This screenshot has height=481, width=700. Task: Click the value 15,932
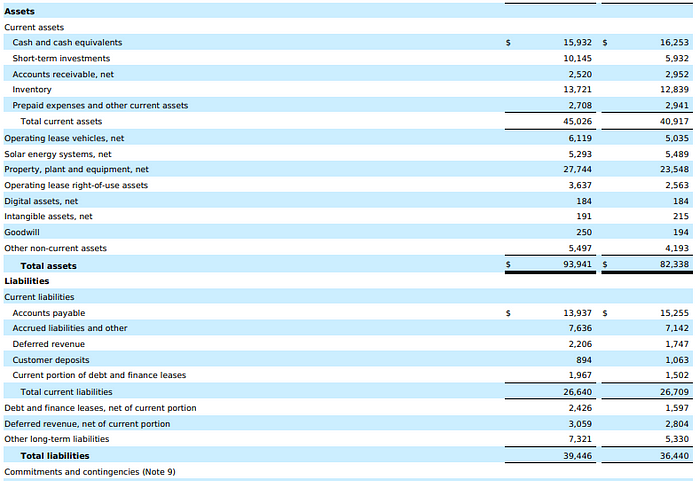click(x=577, y=42)
